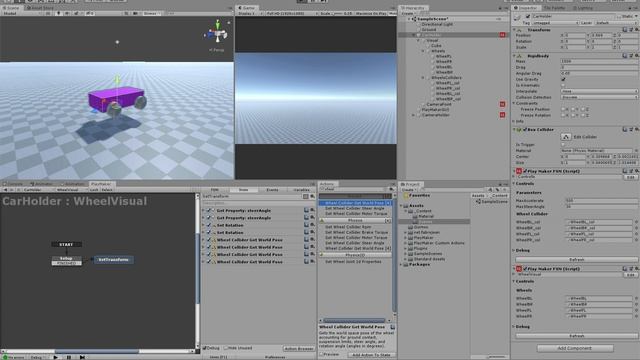Open the Interpolate dropdown

tap(599, 91)
